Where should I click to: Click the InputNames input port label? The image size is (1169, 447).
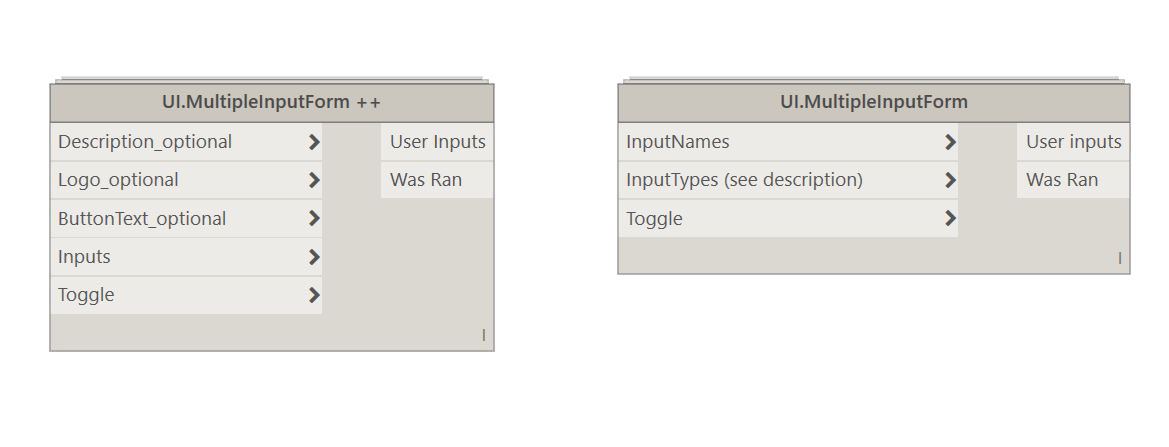[x=677, y=142]
